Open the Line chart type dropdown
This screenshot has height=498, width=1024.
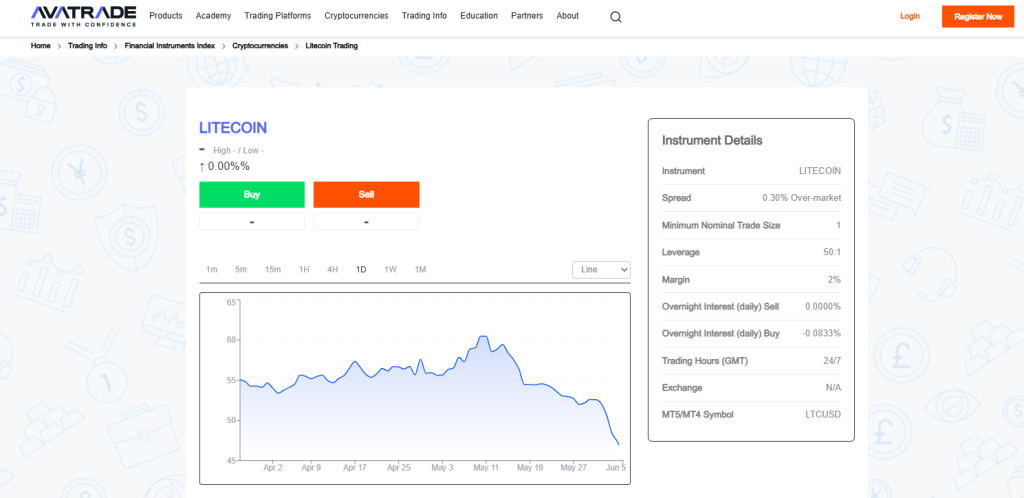click(601, 270)
